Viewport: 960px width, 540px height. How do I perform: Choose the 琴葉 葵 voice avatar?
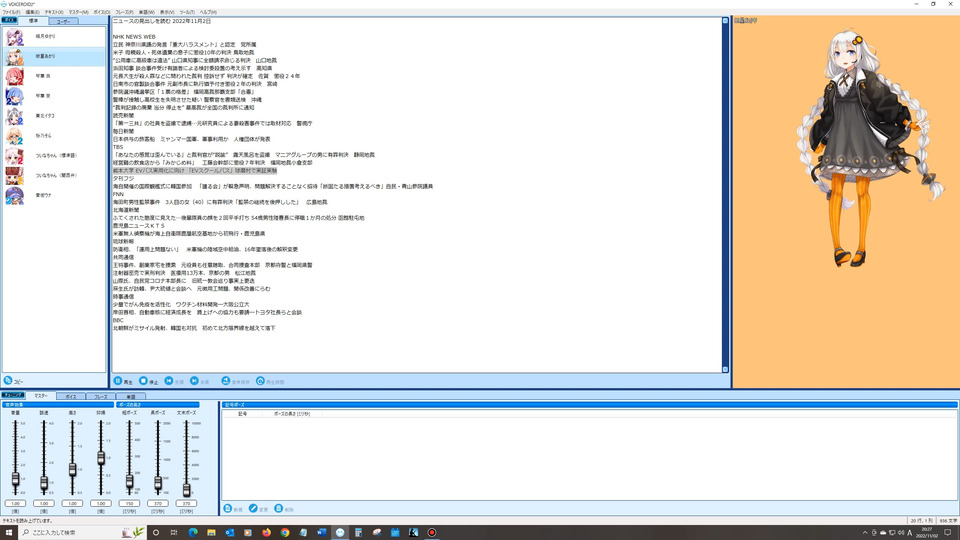click(14, 96)
